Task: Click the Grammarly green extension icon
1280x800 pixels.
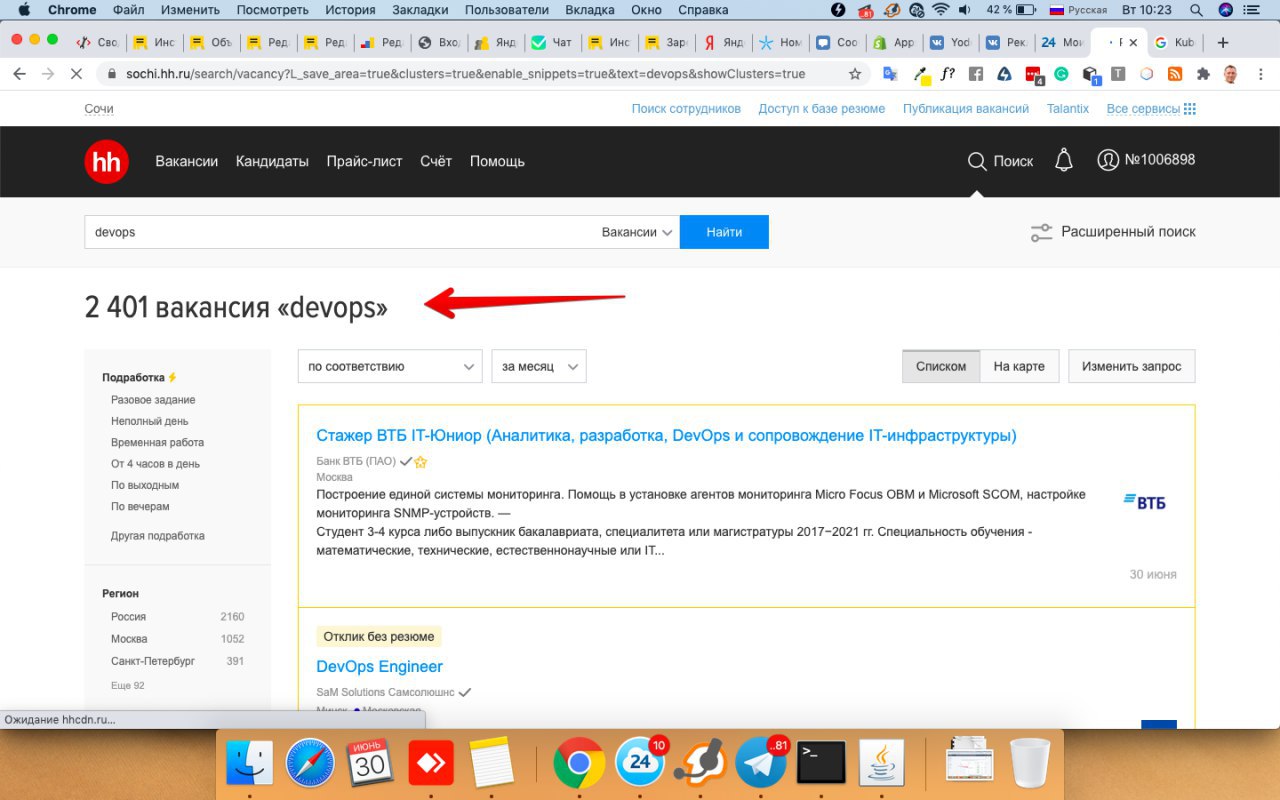Action: tap(1061, 74)
